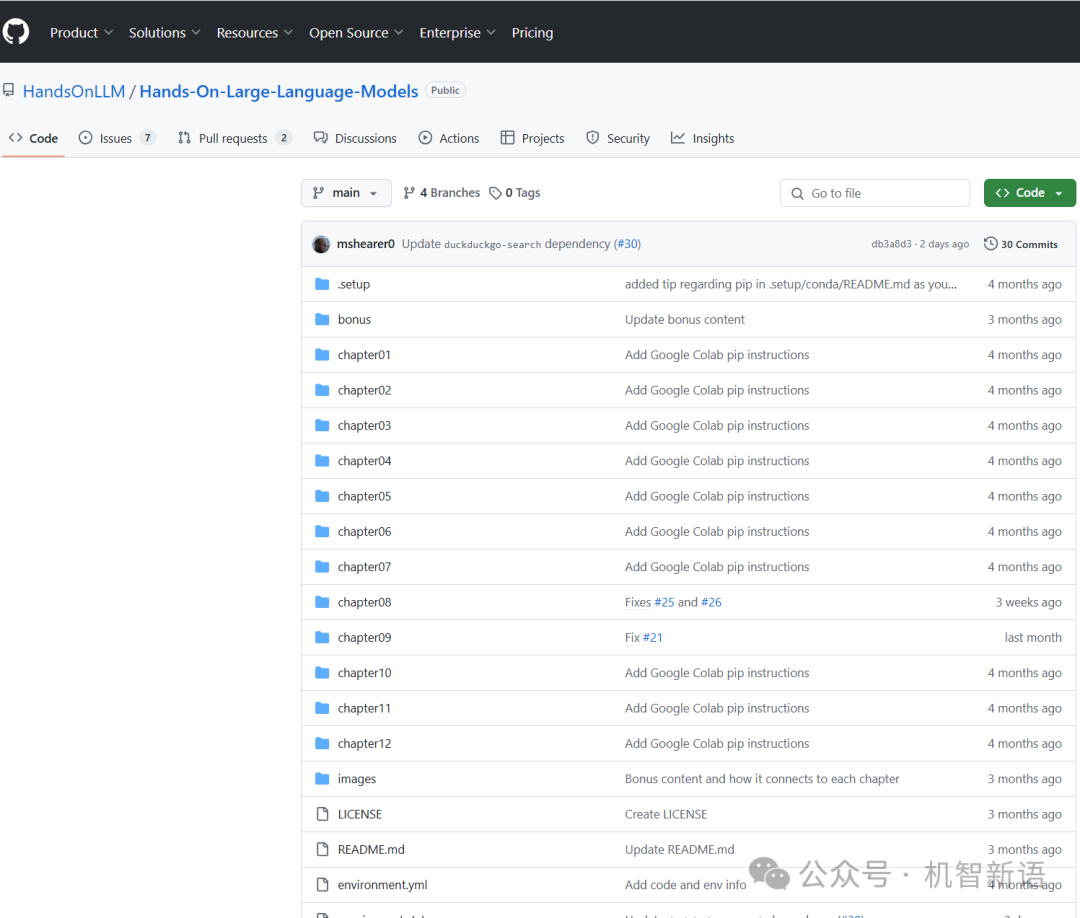Focus the Go to file search field
This screenshot has height=918, width=1080.
[875, 193]
